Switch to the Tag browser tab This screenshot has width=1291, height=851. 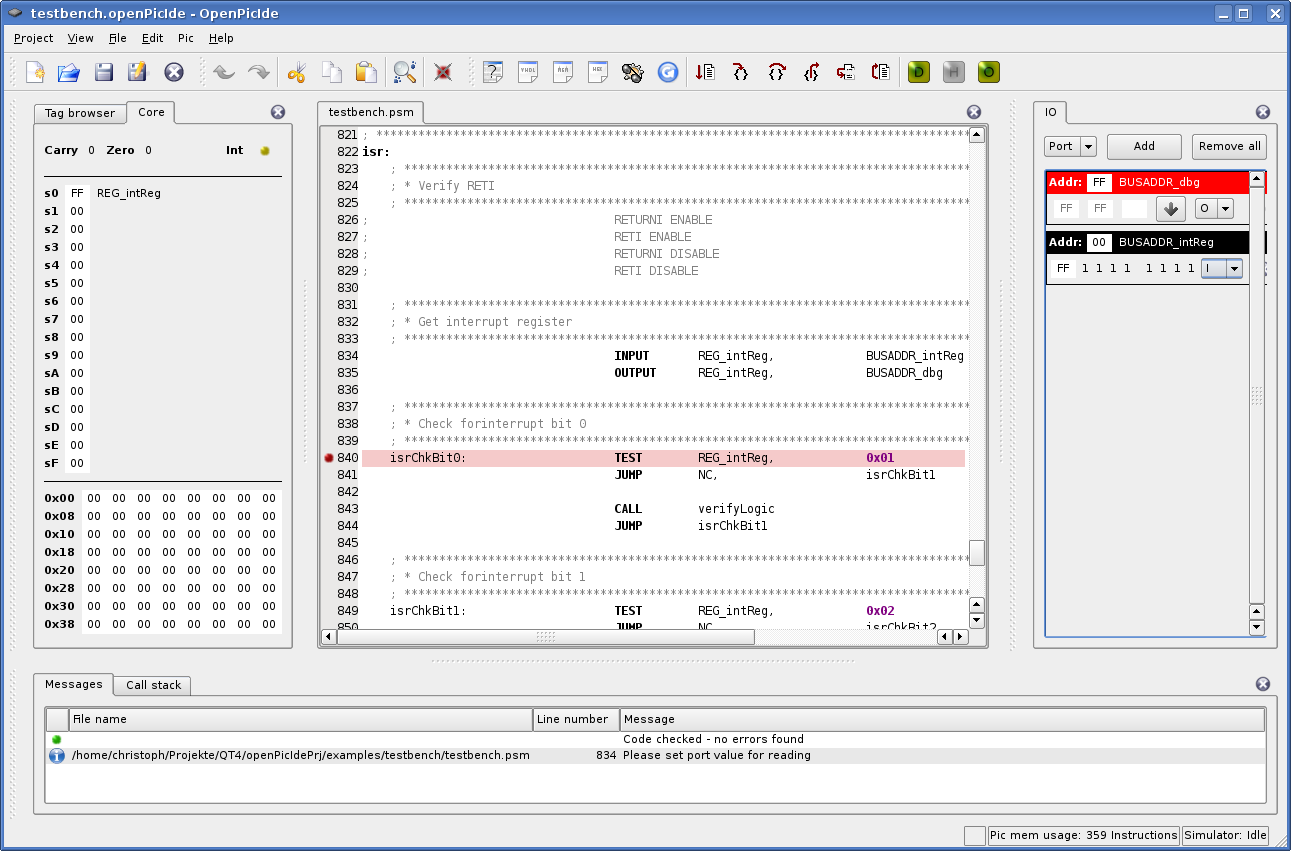[x=80, y=113]
